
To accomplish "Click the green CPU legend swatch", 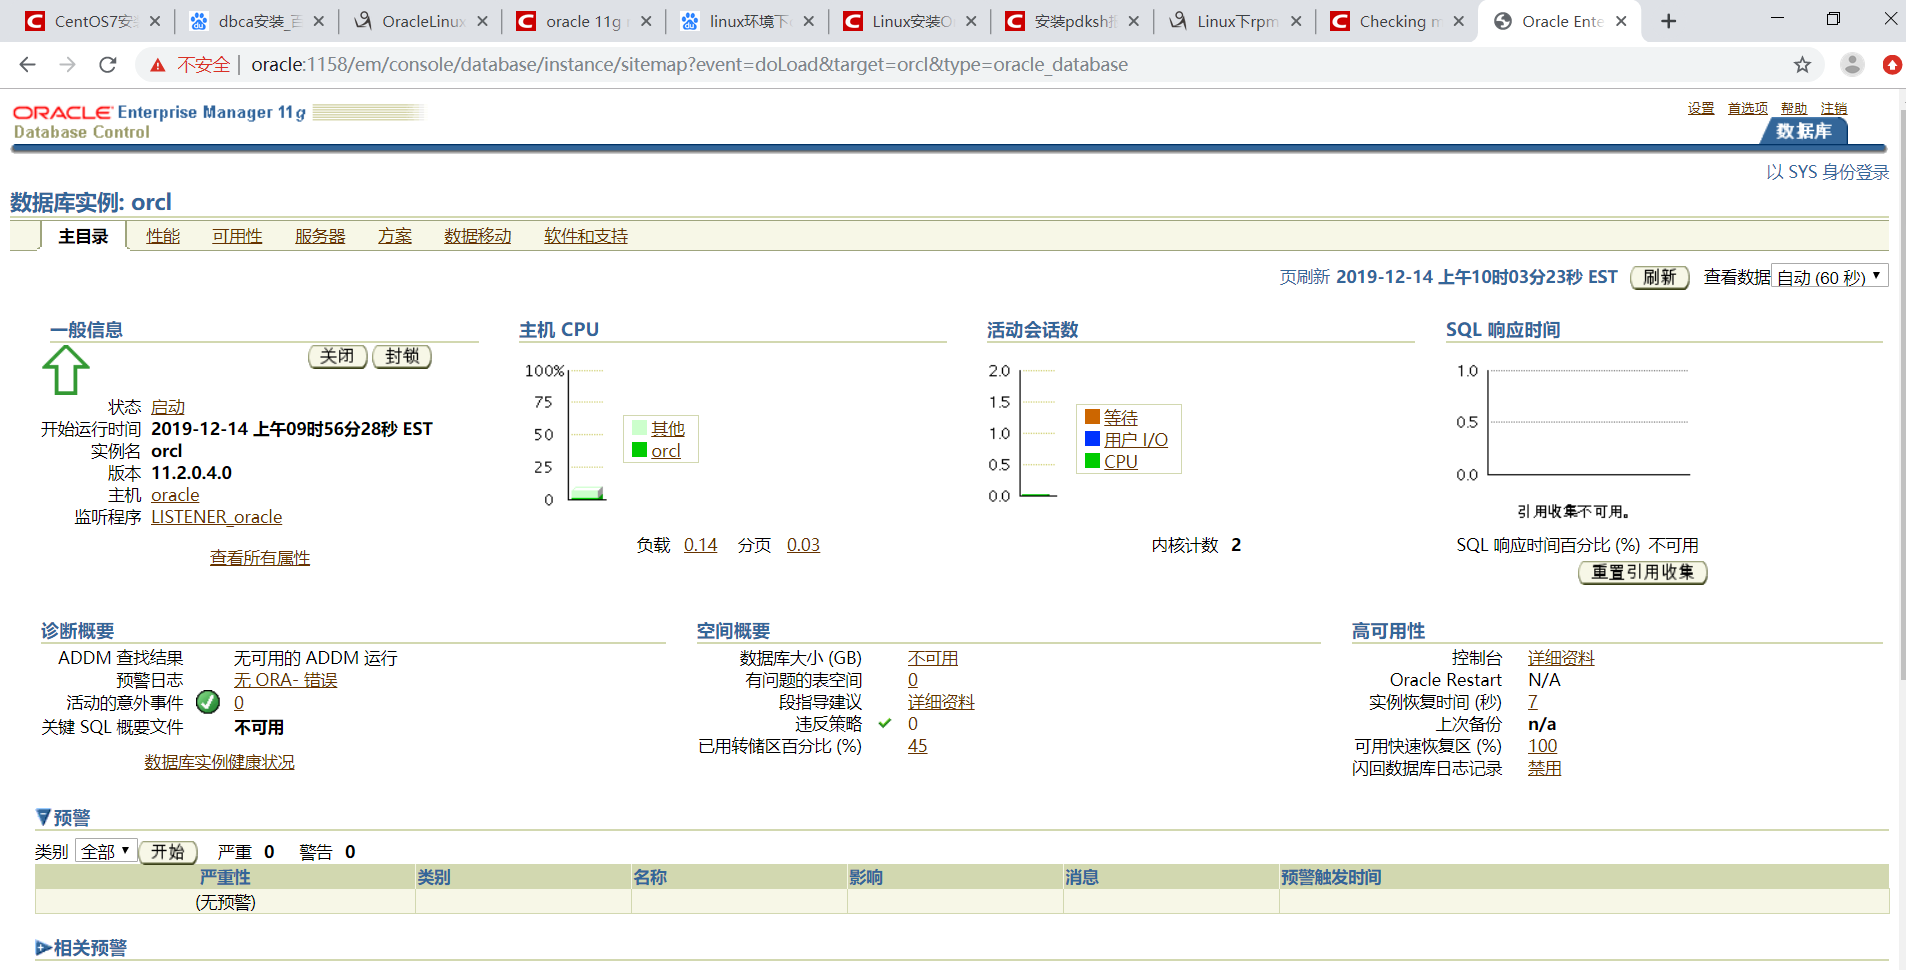I will click(1093, 460).
